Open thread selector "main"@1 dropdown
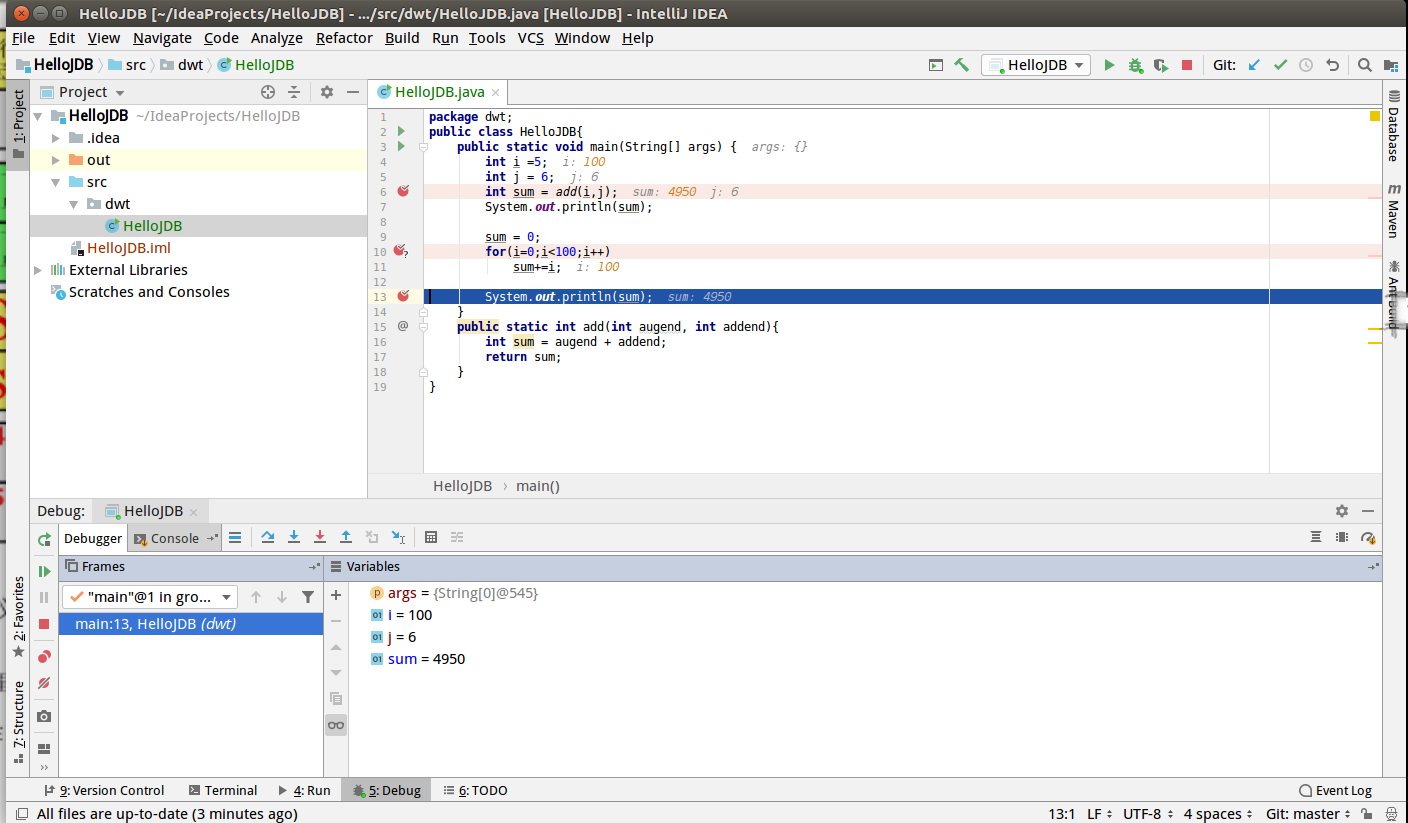 pos(150,597)
